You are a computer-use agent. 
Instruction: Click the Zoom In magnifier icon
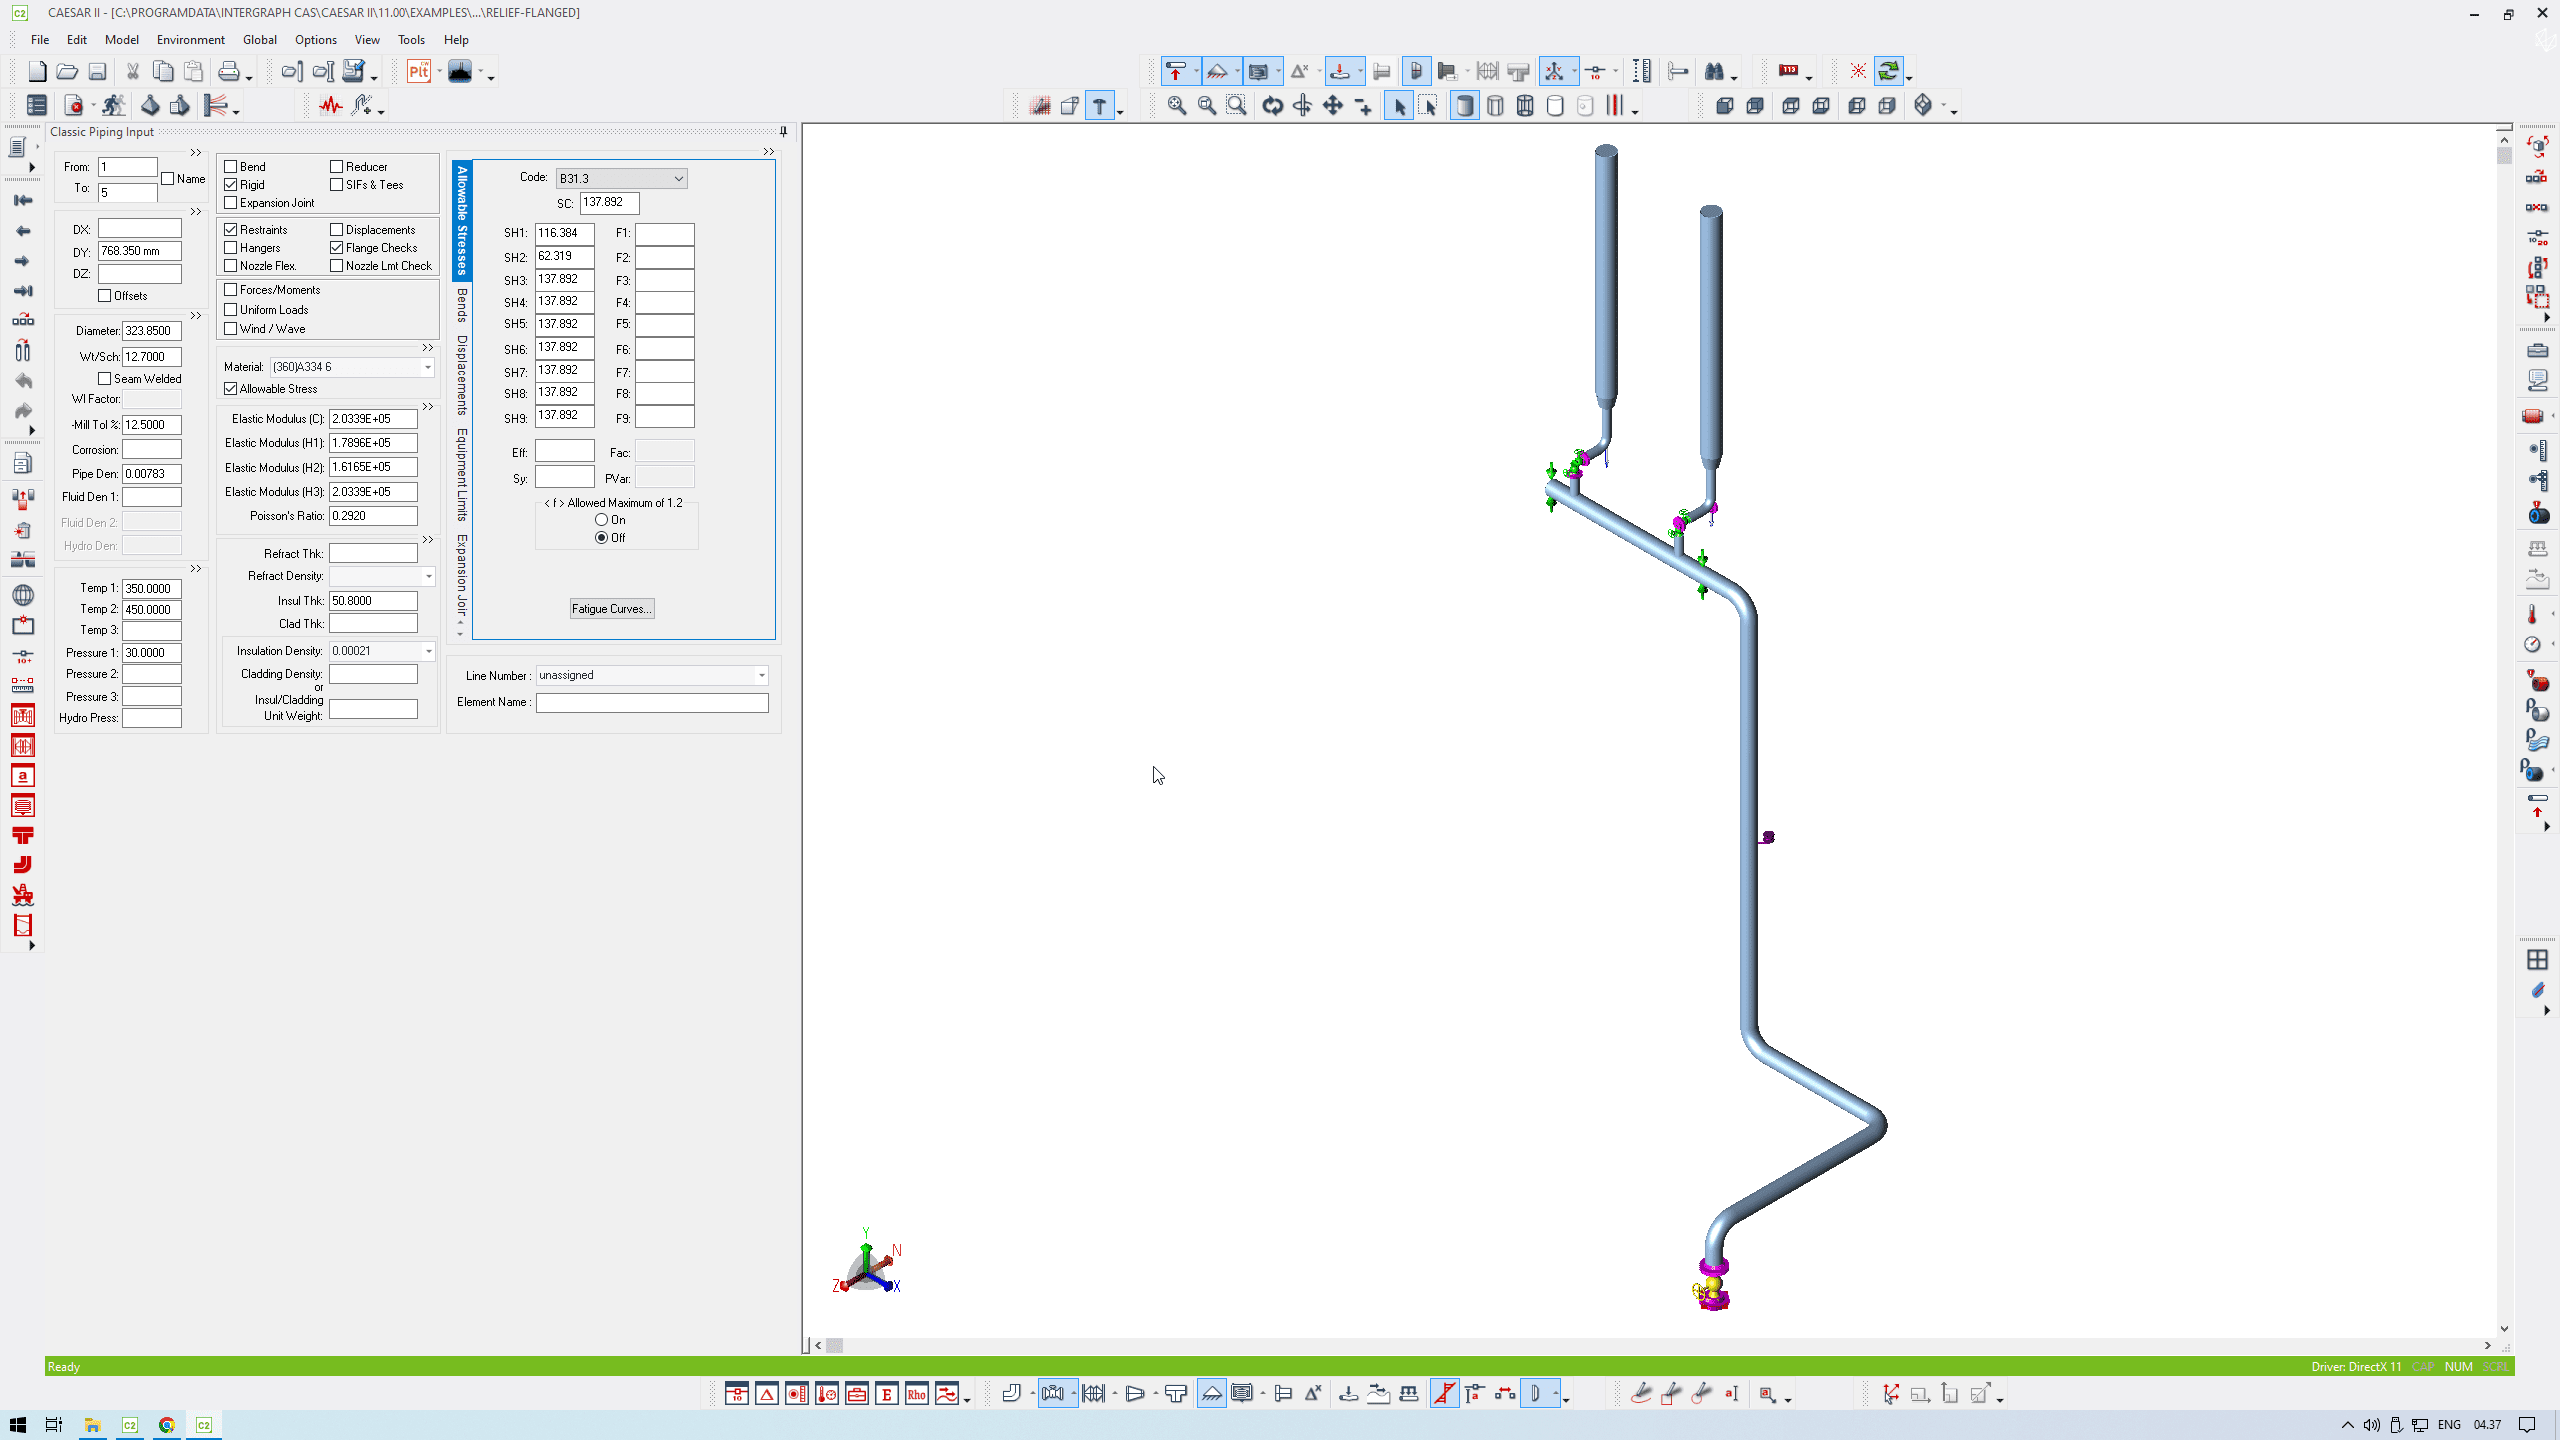[x=1177, y=106]
